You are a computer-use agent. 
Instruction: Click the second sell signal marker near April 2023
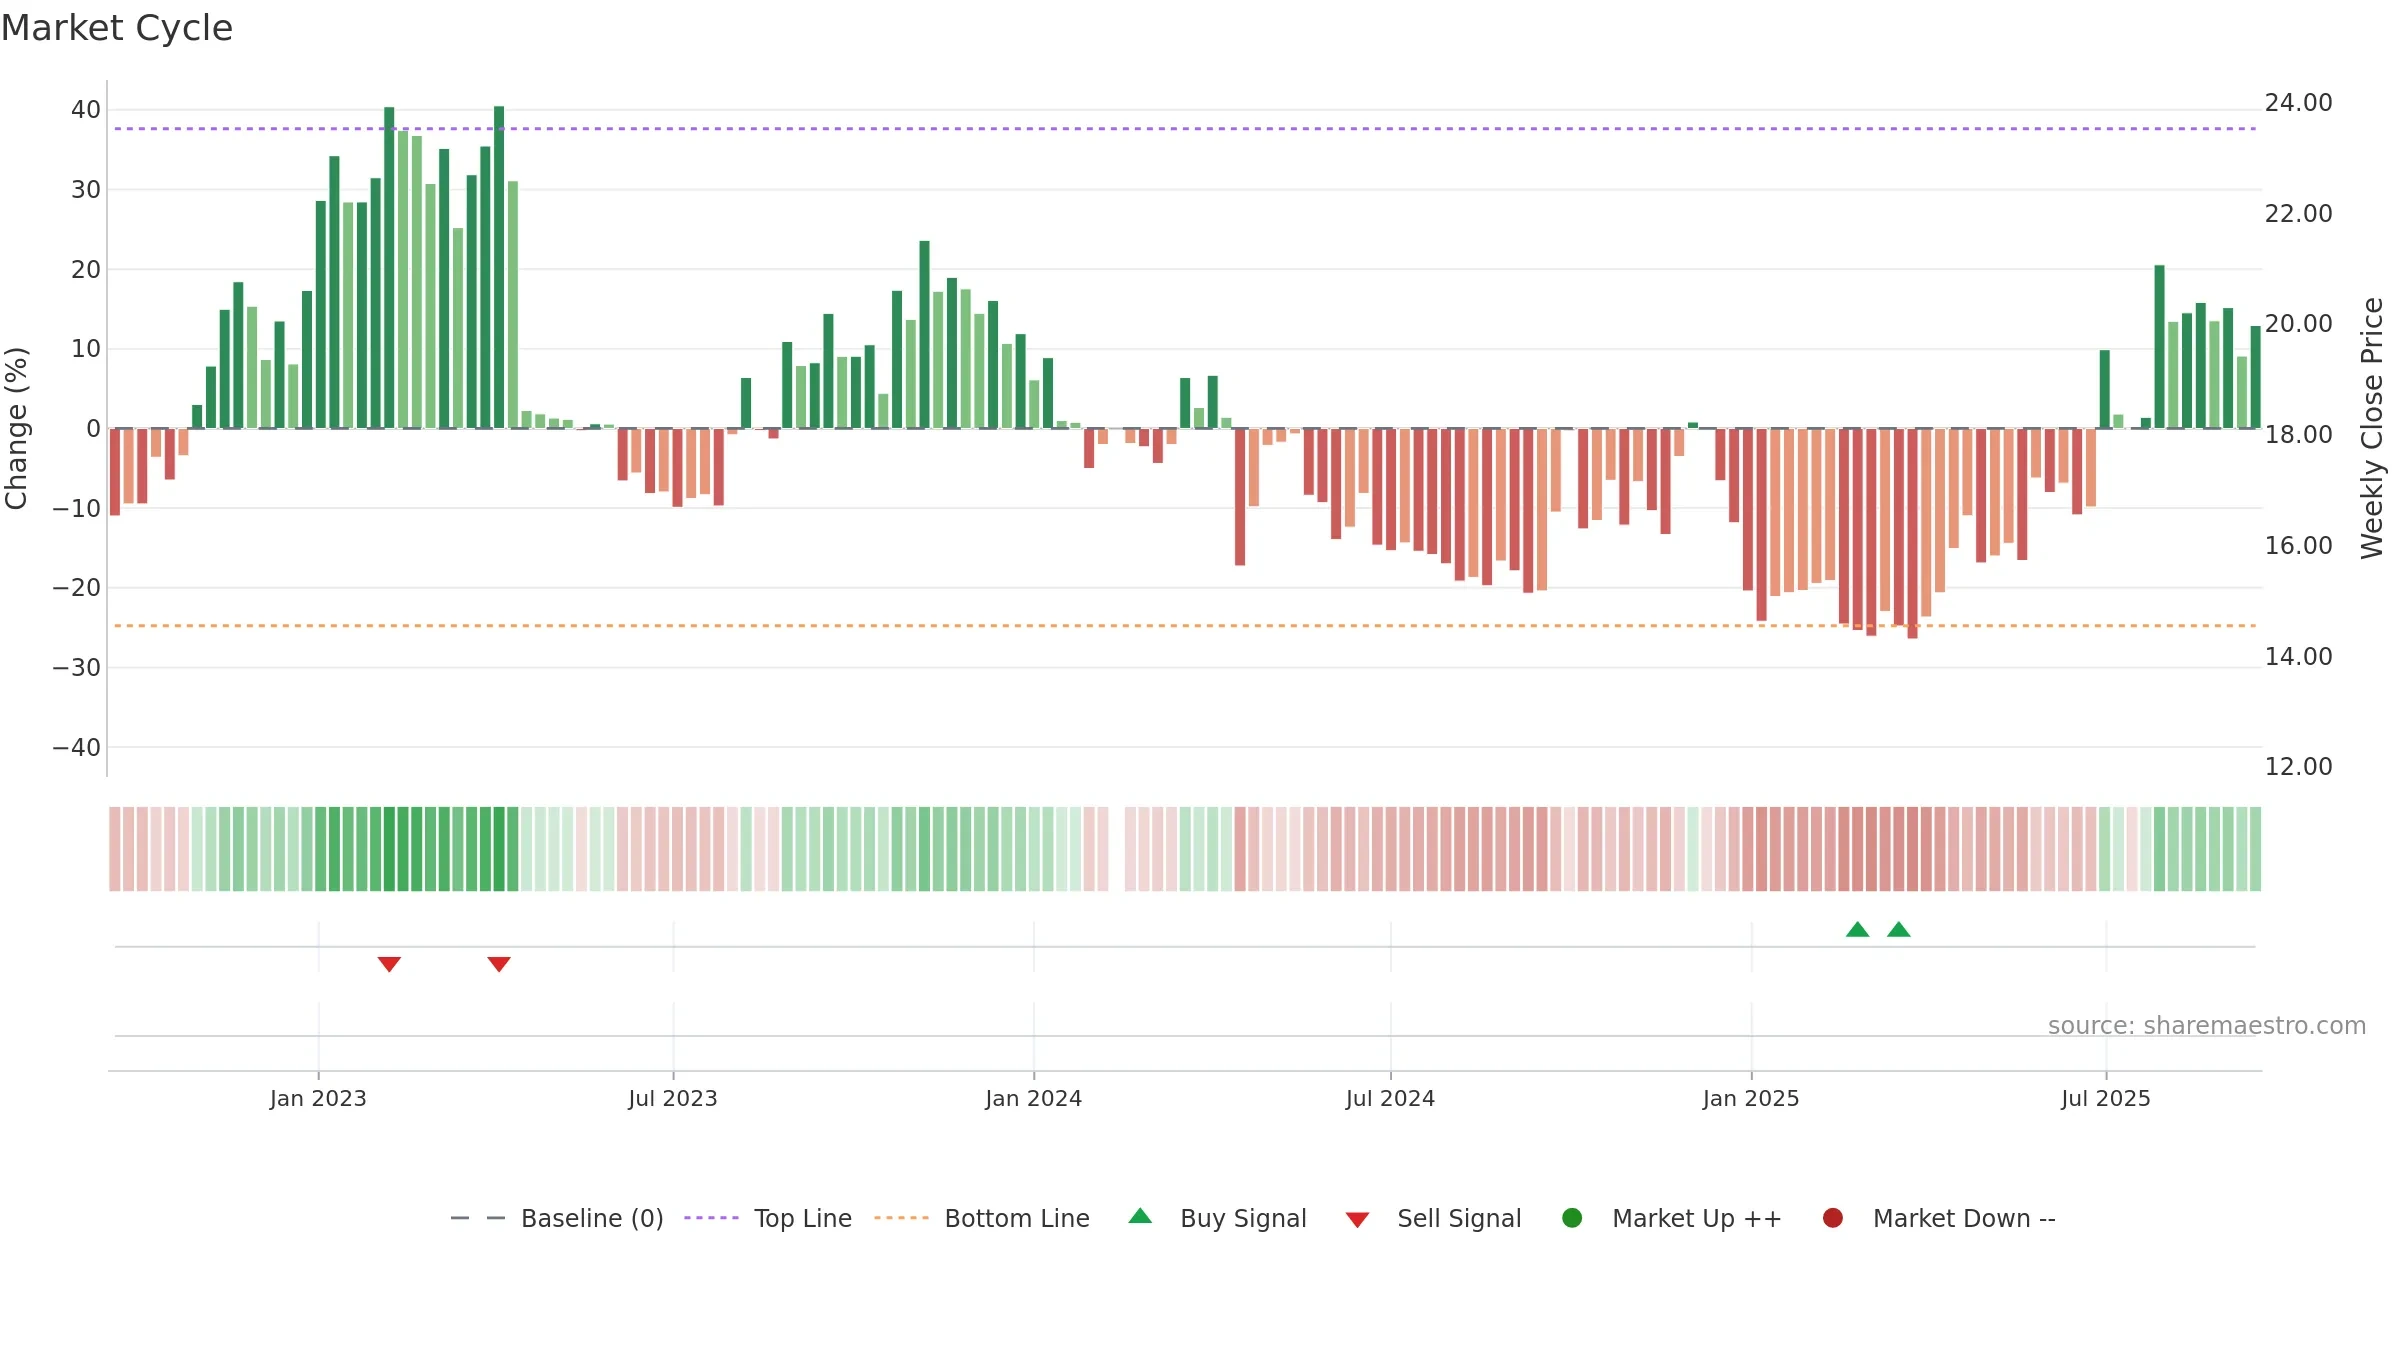(x=499, y=964)
